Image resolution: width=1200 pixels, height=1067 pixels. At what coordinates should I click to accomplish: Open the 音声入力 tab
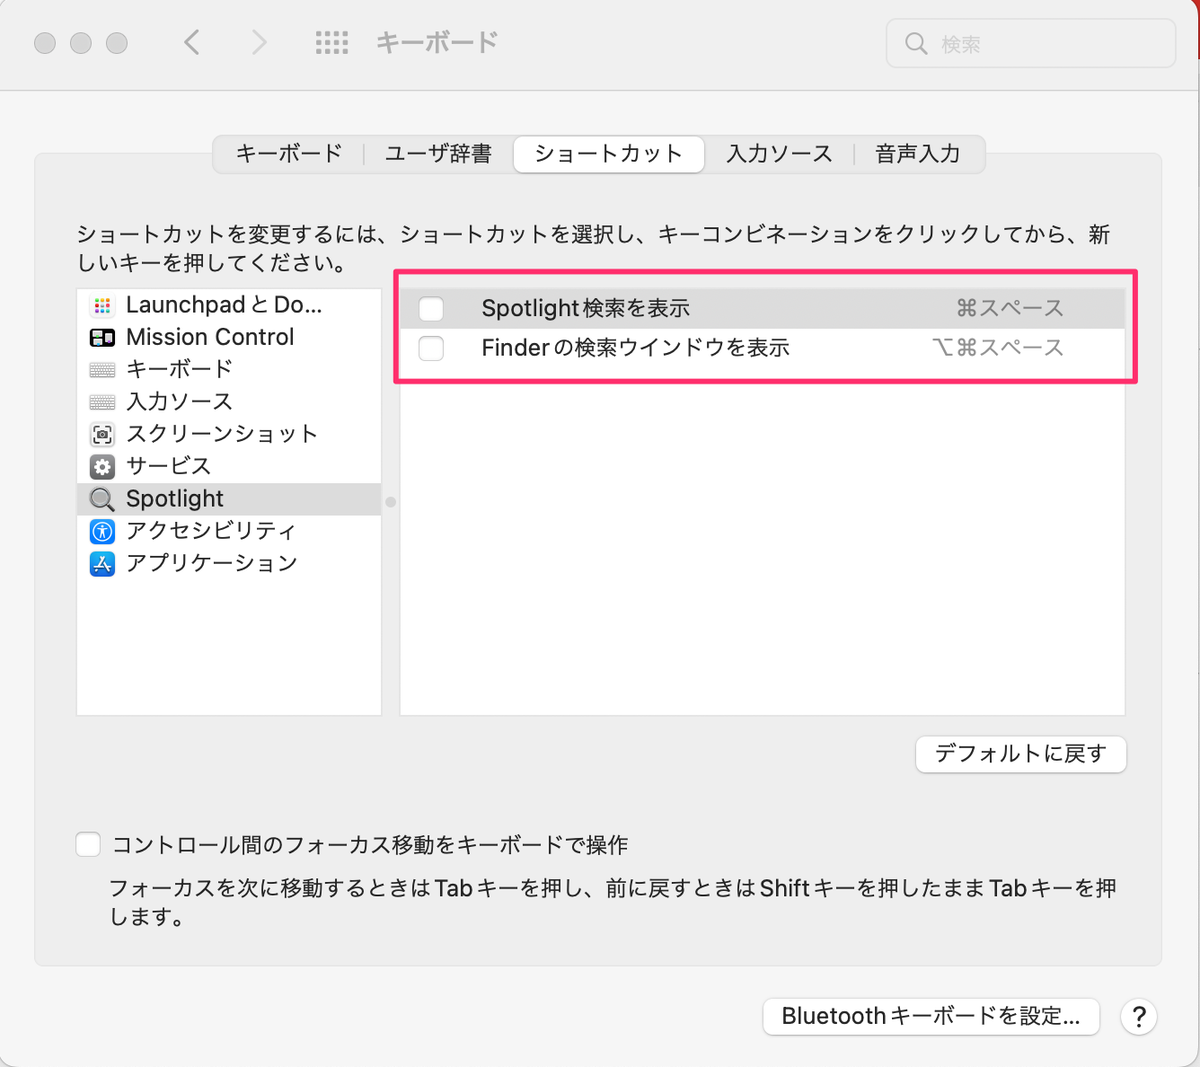pyautogui.click(x=918, y=154)
